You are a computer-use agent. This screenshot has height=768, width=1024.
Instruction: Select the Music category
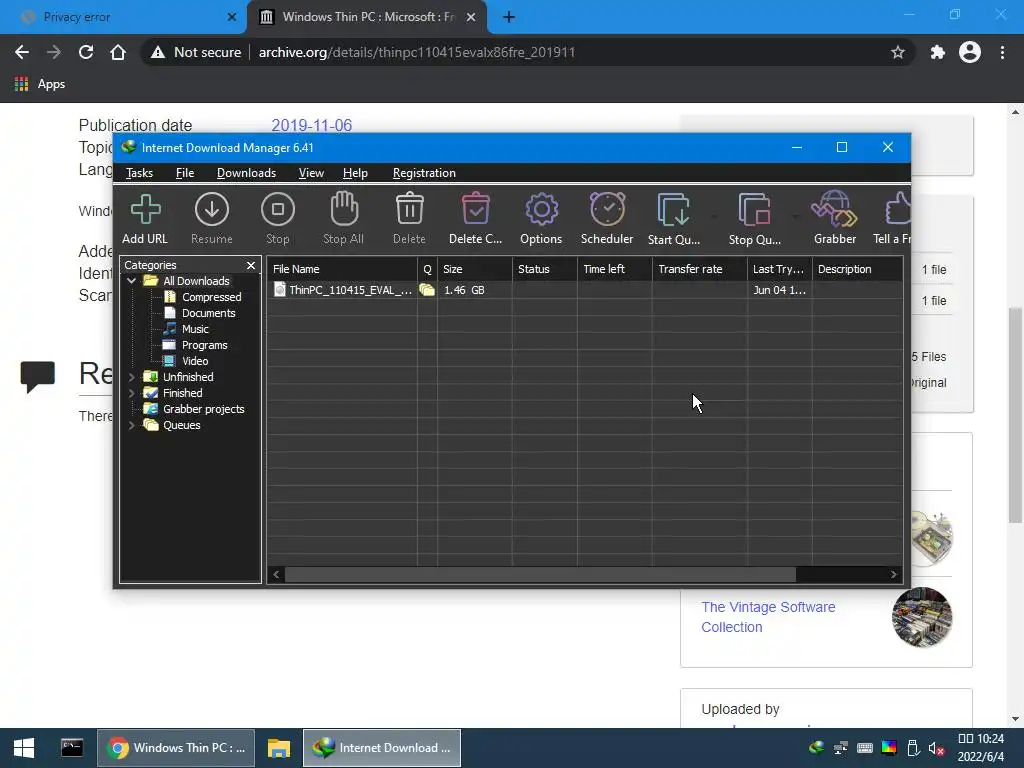coord(195,329)
